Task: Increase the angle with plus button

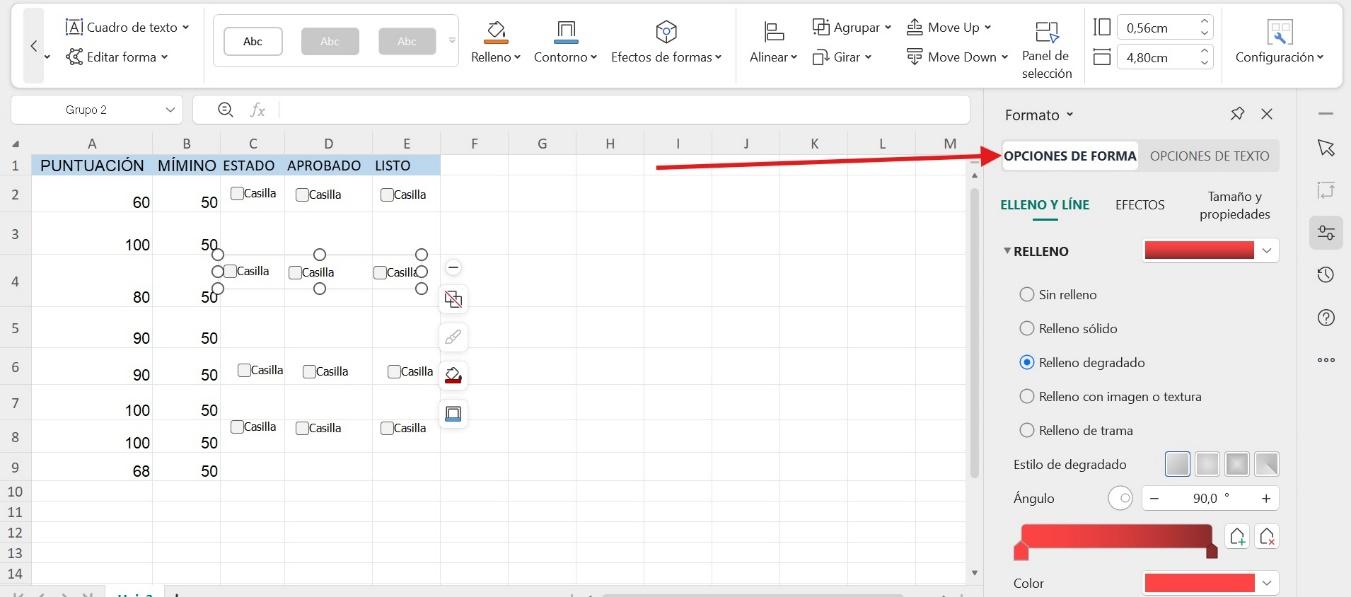Action: tap(1266, 498)
